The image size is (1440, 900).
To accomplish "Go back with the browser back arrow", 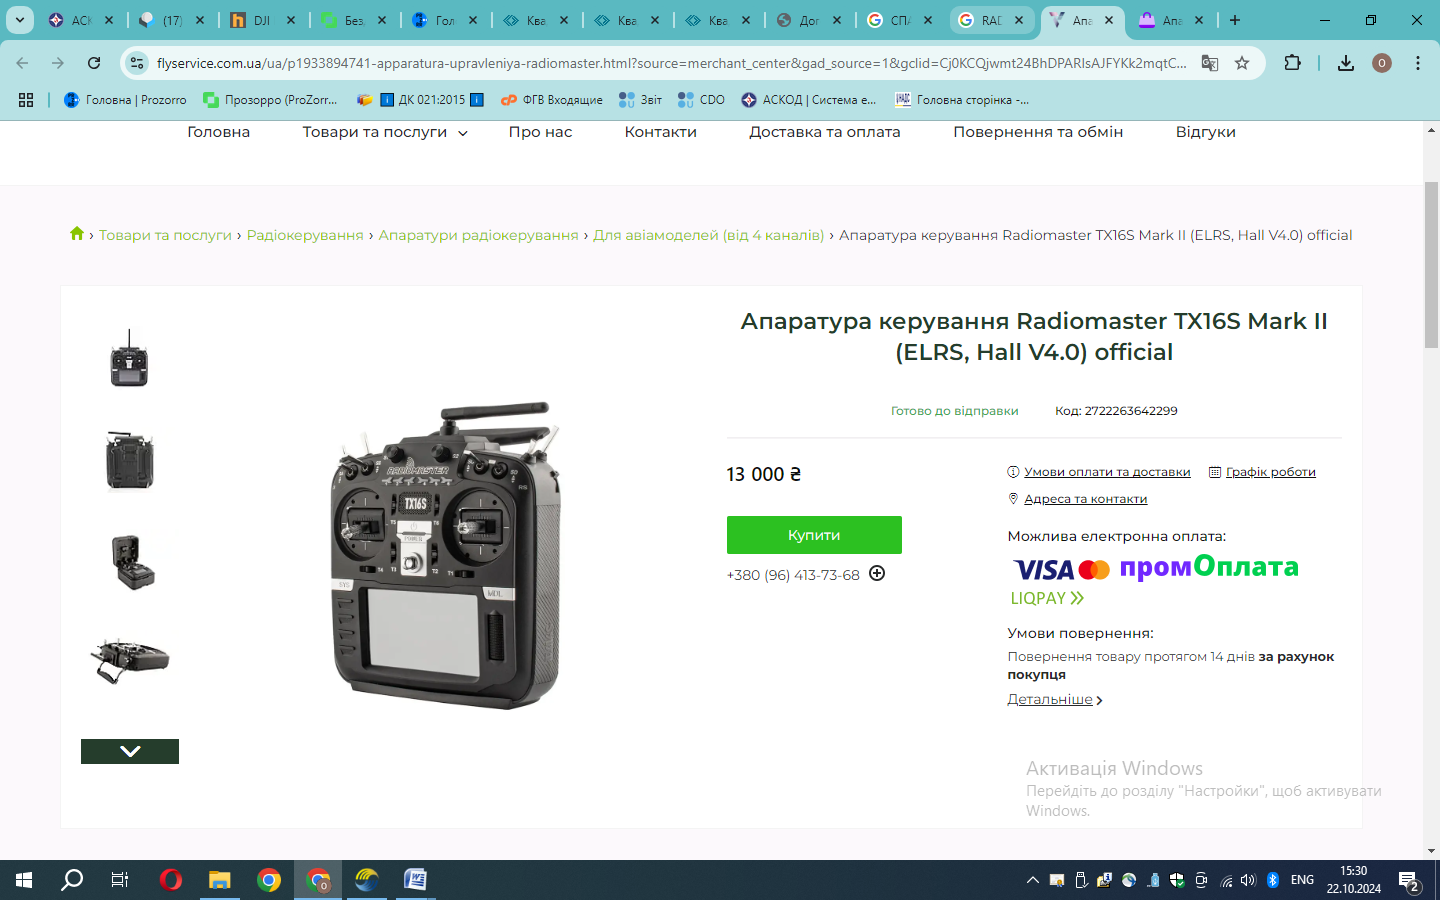I will (x=23, y=63).
